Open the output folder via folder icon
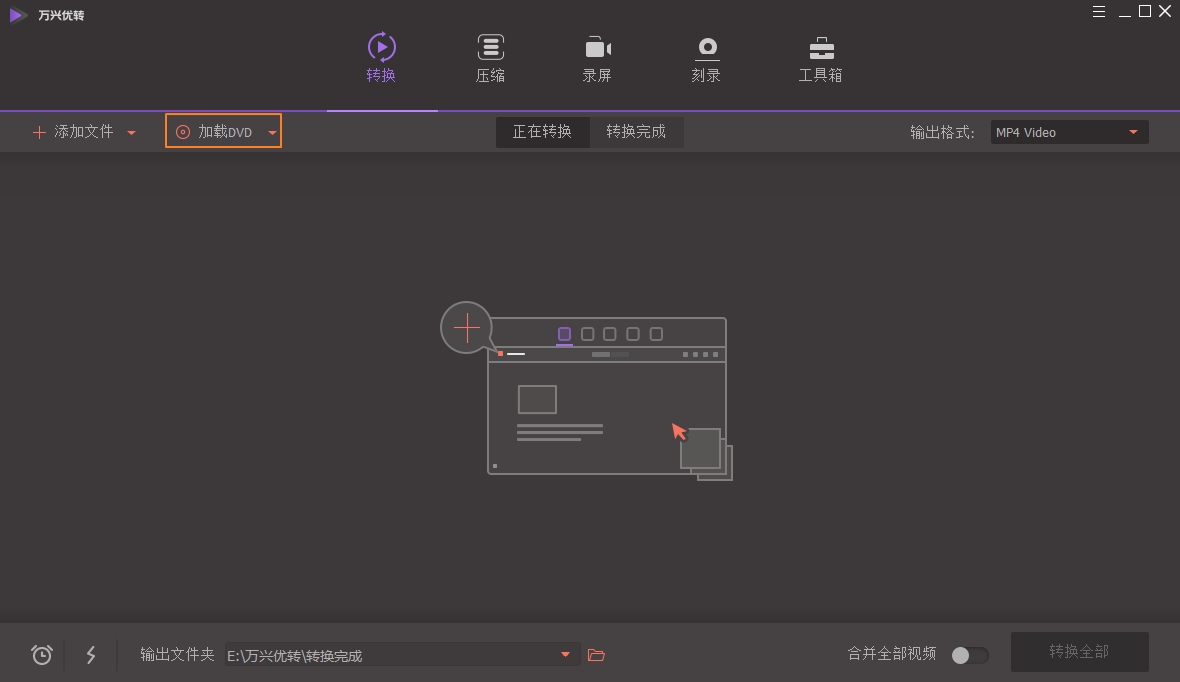The height and width of the screenshot is (682, 1180). pyautogui.click(x=596, y=654)
